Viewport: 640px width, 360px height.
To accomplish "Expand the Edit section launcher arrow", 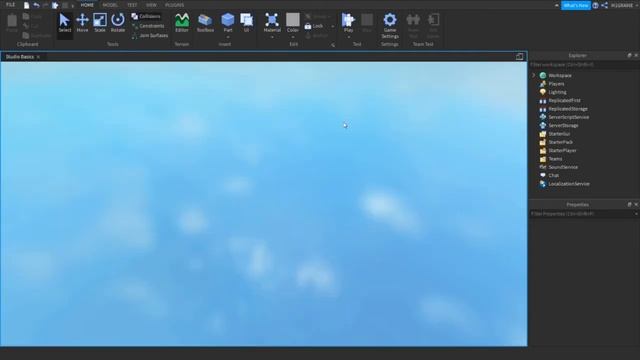I will tap(333, 45).
